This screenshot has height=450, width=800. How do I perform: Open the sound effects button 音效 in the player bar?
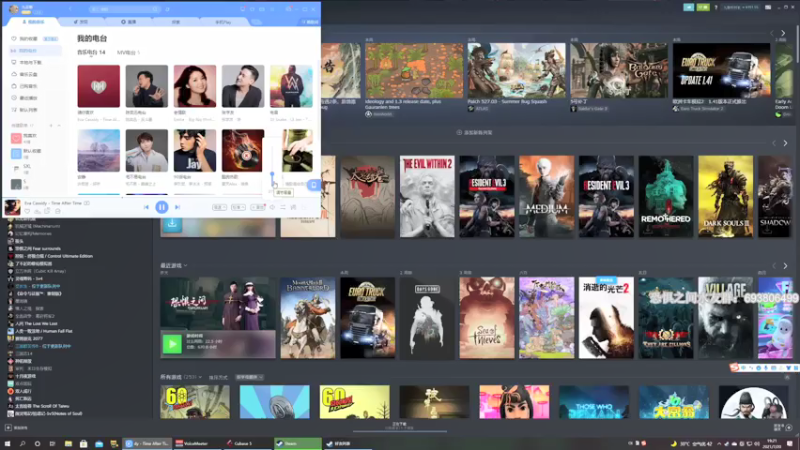tap(258, 207)
